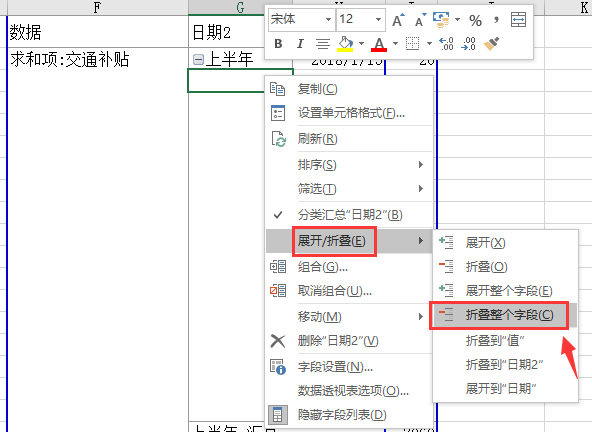592x432 pixels.
Task: Choose 展开到"日期"
Action: point(505,388)
